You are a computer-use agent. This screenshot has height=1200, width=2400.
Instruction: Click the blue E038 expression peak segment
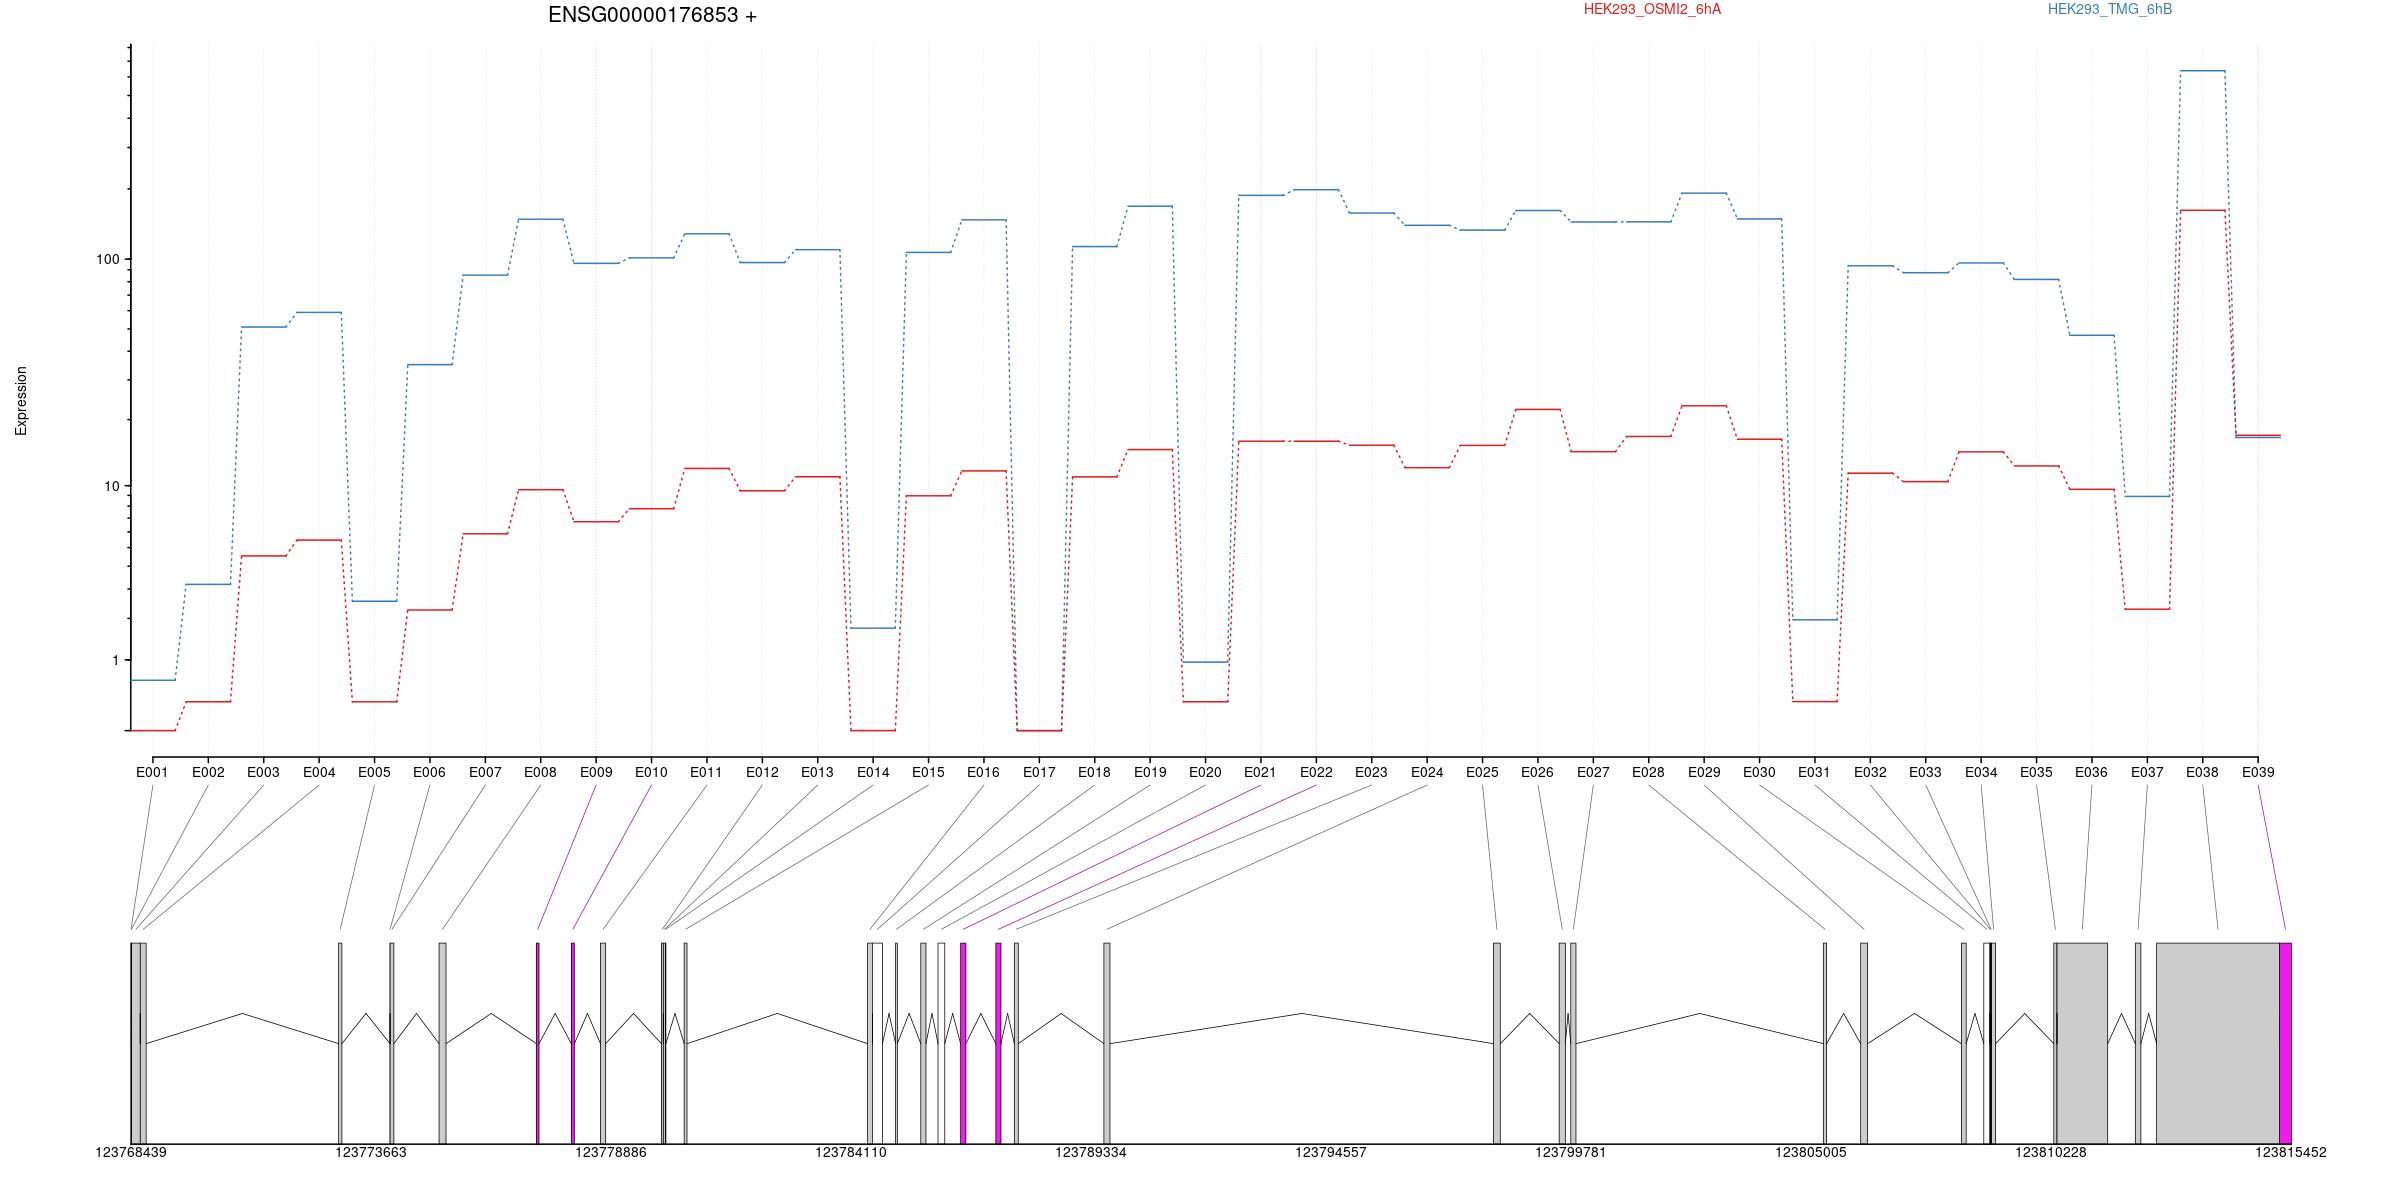pyautogui.click(x=2202, y=71)
